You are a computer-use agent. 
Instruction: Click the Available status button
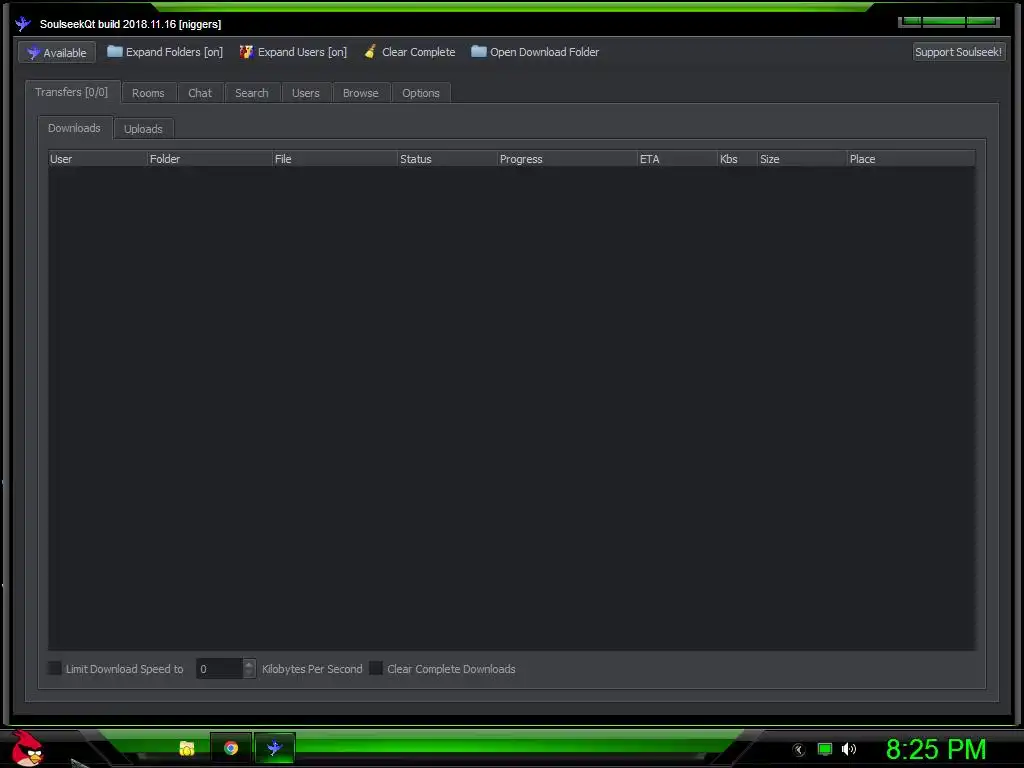[57, 52]
